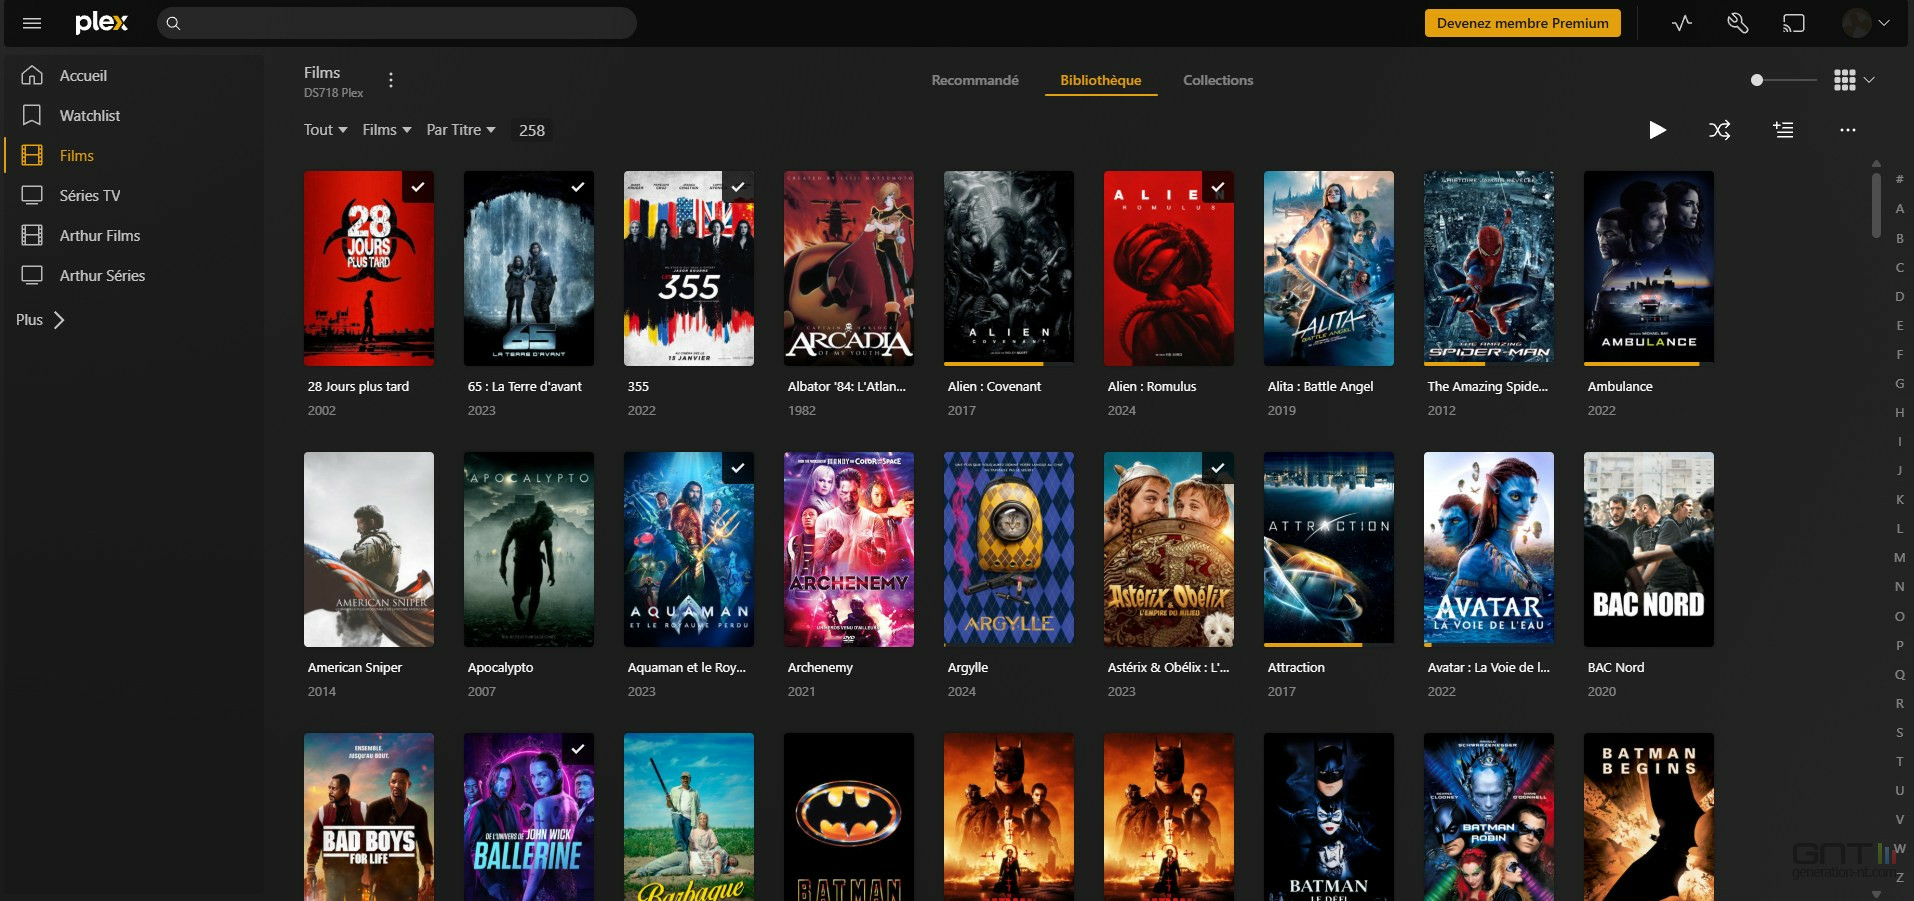Toggle watched checkmark on 28 Jours plus tard
The image size is (1914, 901).
pos(418,187)
